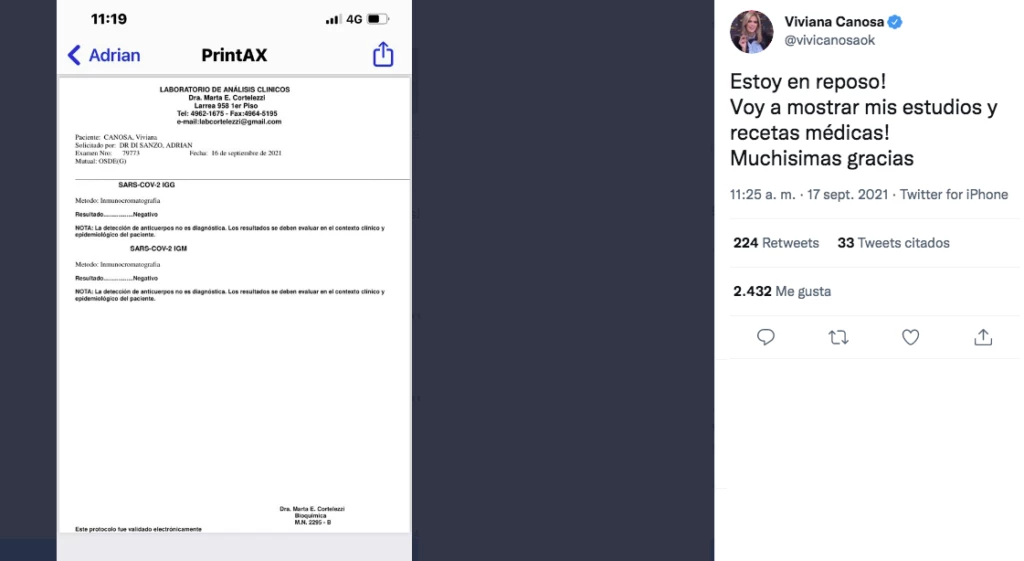Screen dimensions: 1024x561
Task: View the 33 Tweets citados list
Action: (893, 243)
